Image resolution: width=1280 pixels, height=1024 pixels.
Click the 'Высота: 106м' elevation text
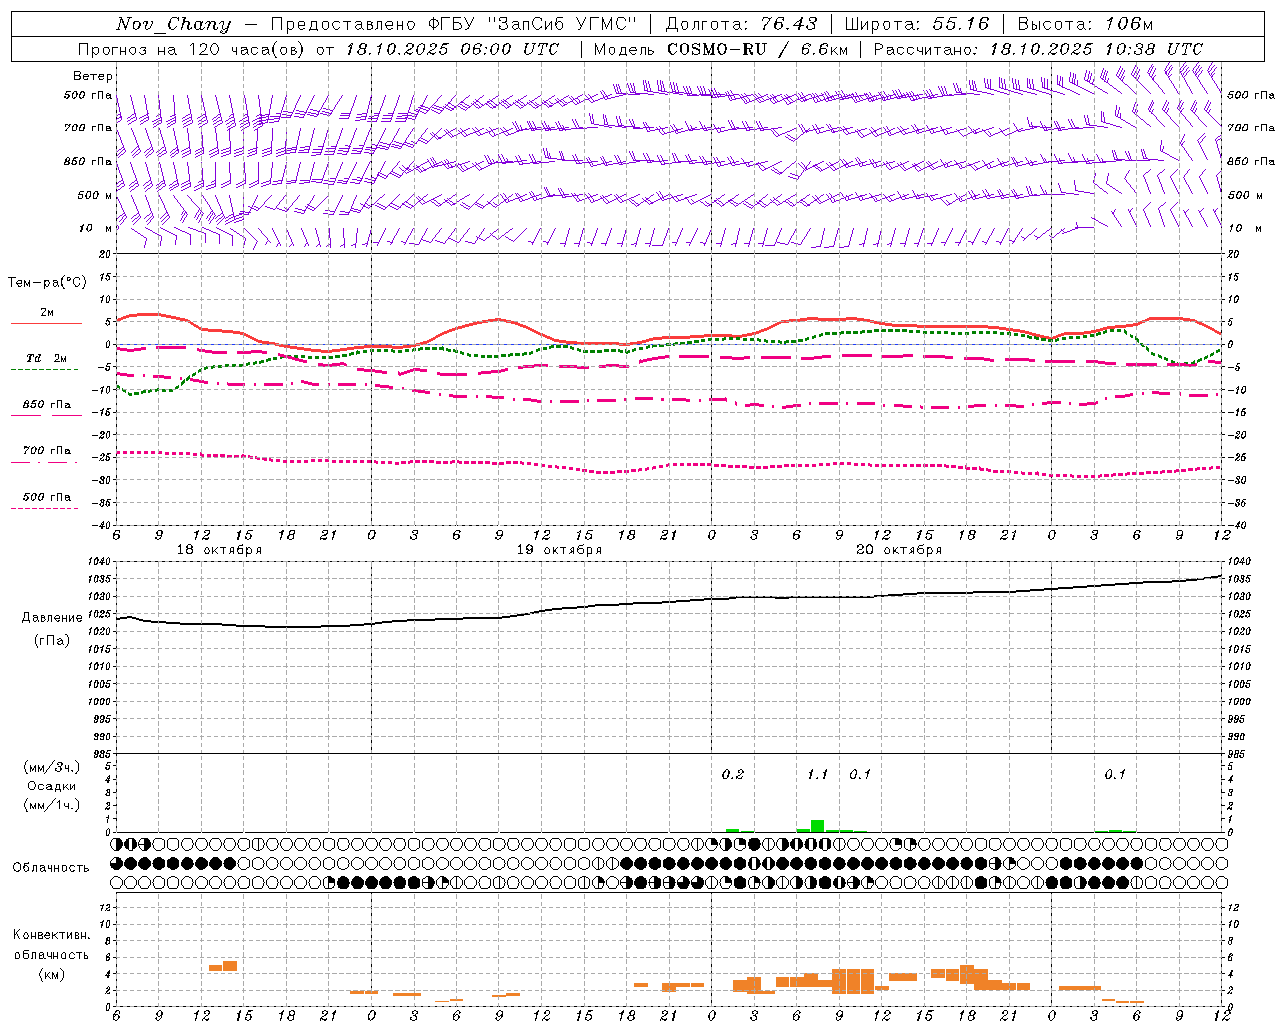pos(1085,24)
